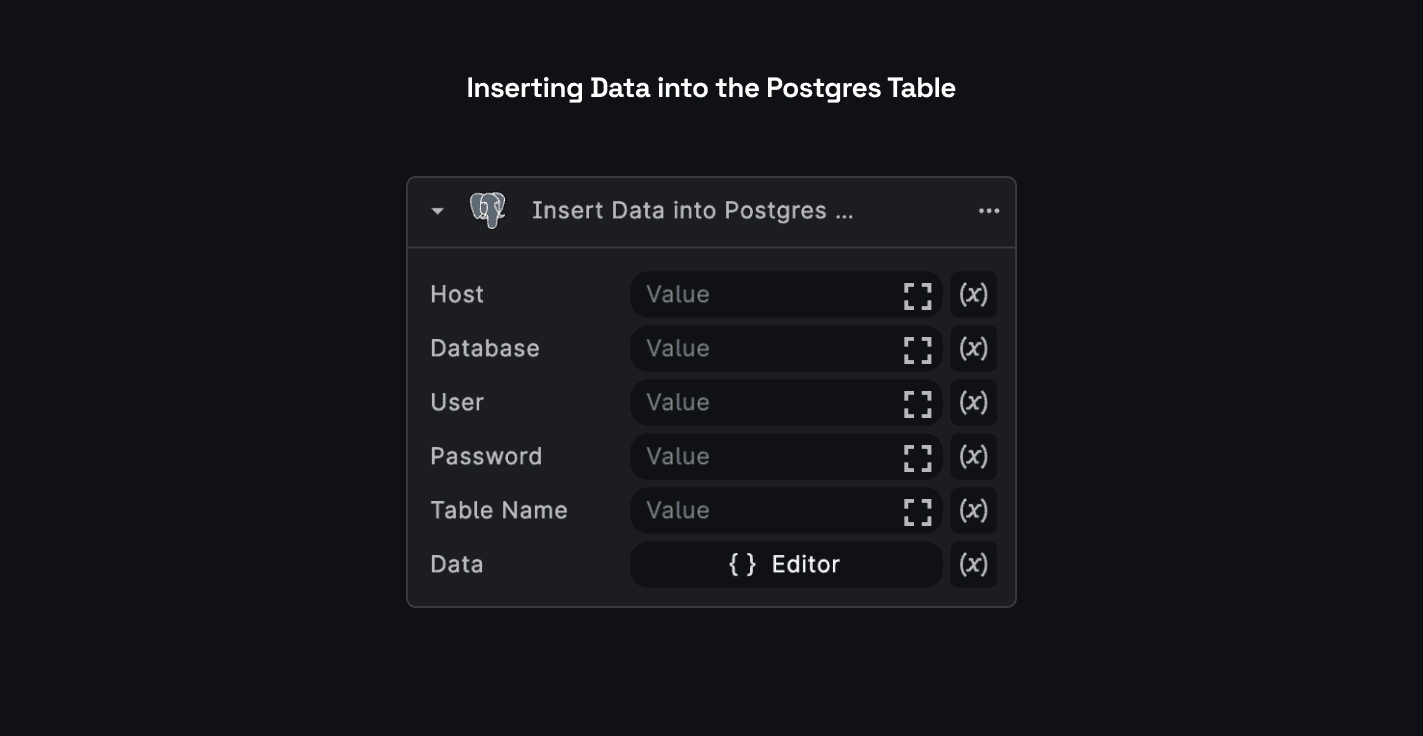This screenshot has height=736, width=1423.
Task: Open the Data Editor button
Action: [x=785, y=565]
